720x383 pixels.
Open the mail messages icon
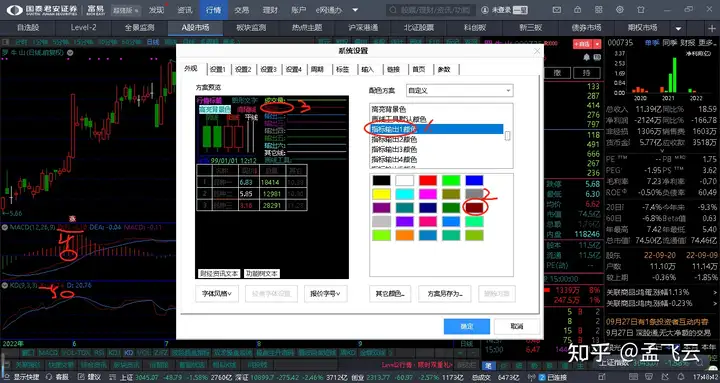point(557,10)
